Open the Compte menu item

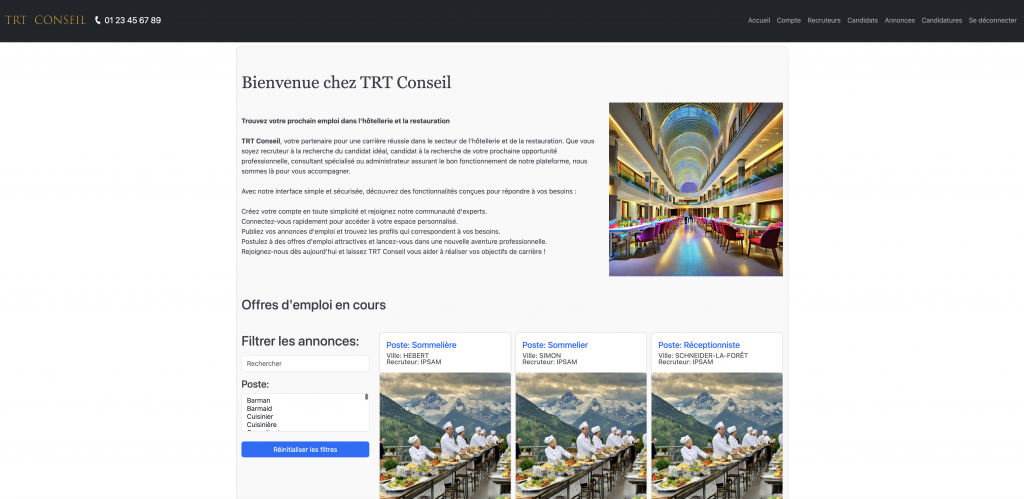click(x=789, y=20)
